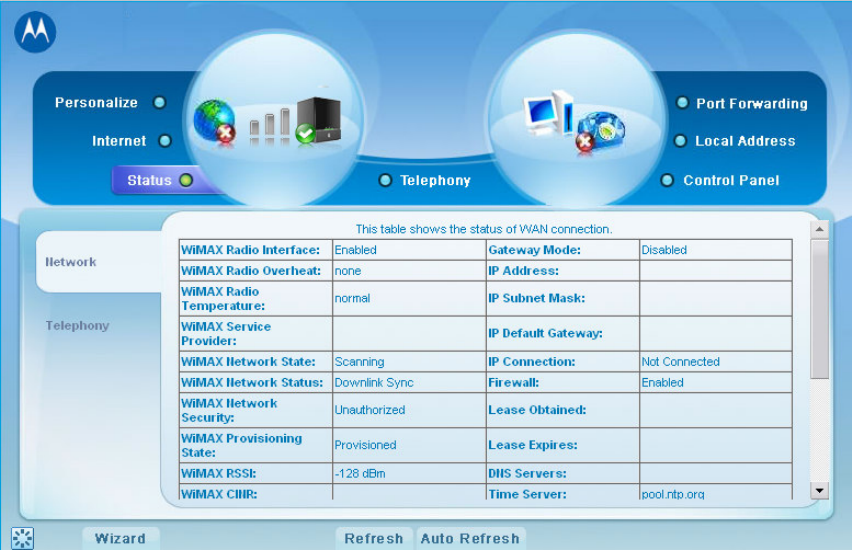Open the Status menu item
This screenshot has height=550, width=852.
(149, 180)
